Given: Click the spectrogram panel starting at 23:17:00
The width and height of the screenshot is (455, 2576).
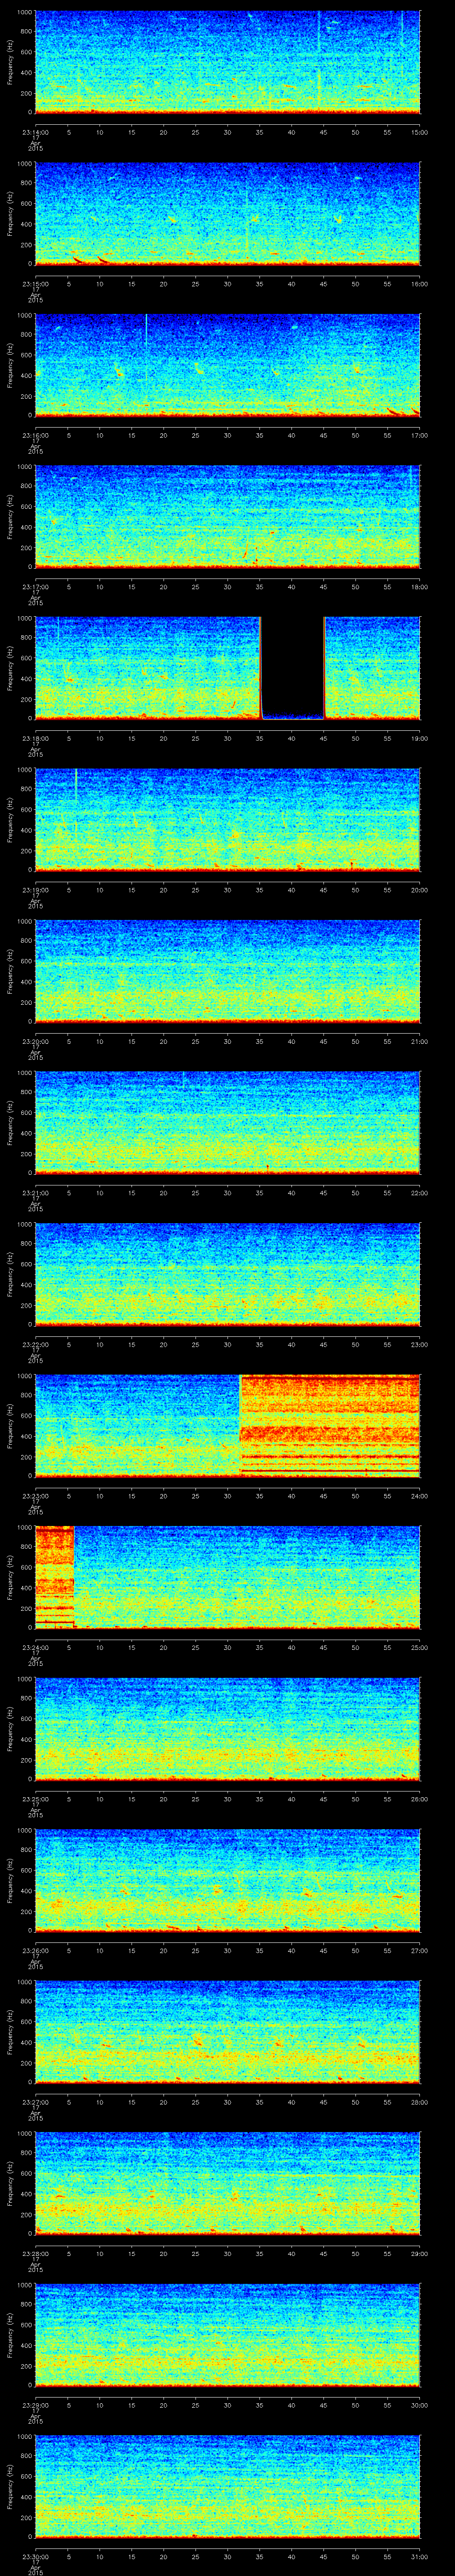Looking at the screenshot, I should pos(227,517).
